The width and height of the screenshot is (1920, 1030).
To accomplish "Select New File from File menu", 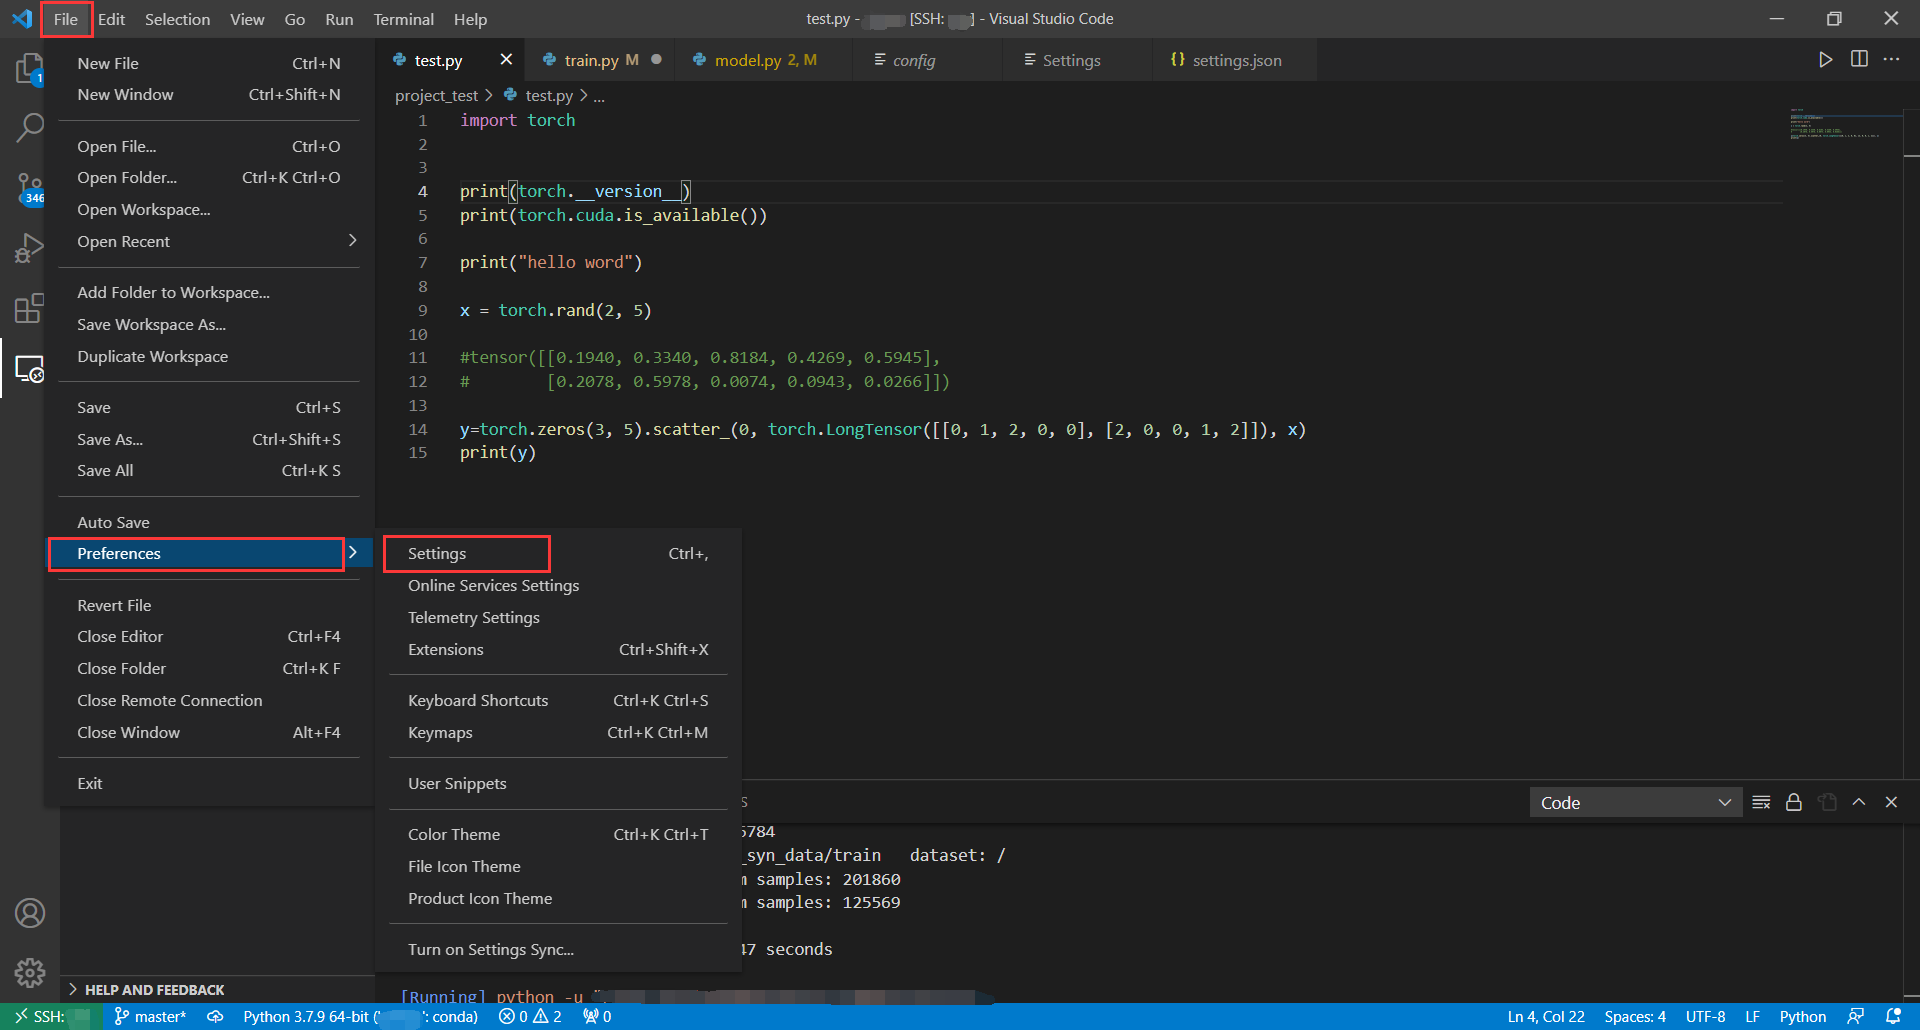I will coord(209,63).
